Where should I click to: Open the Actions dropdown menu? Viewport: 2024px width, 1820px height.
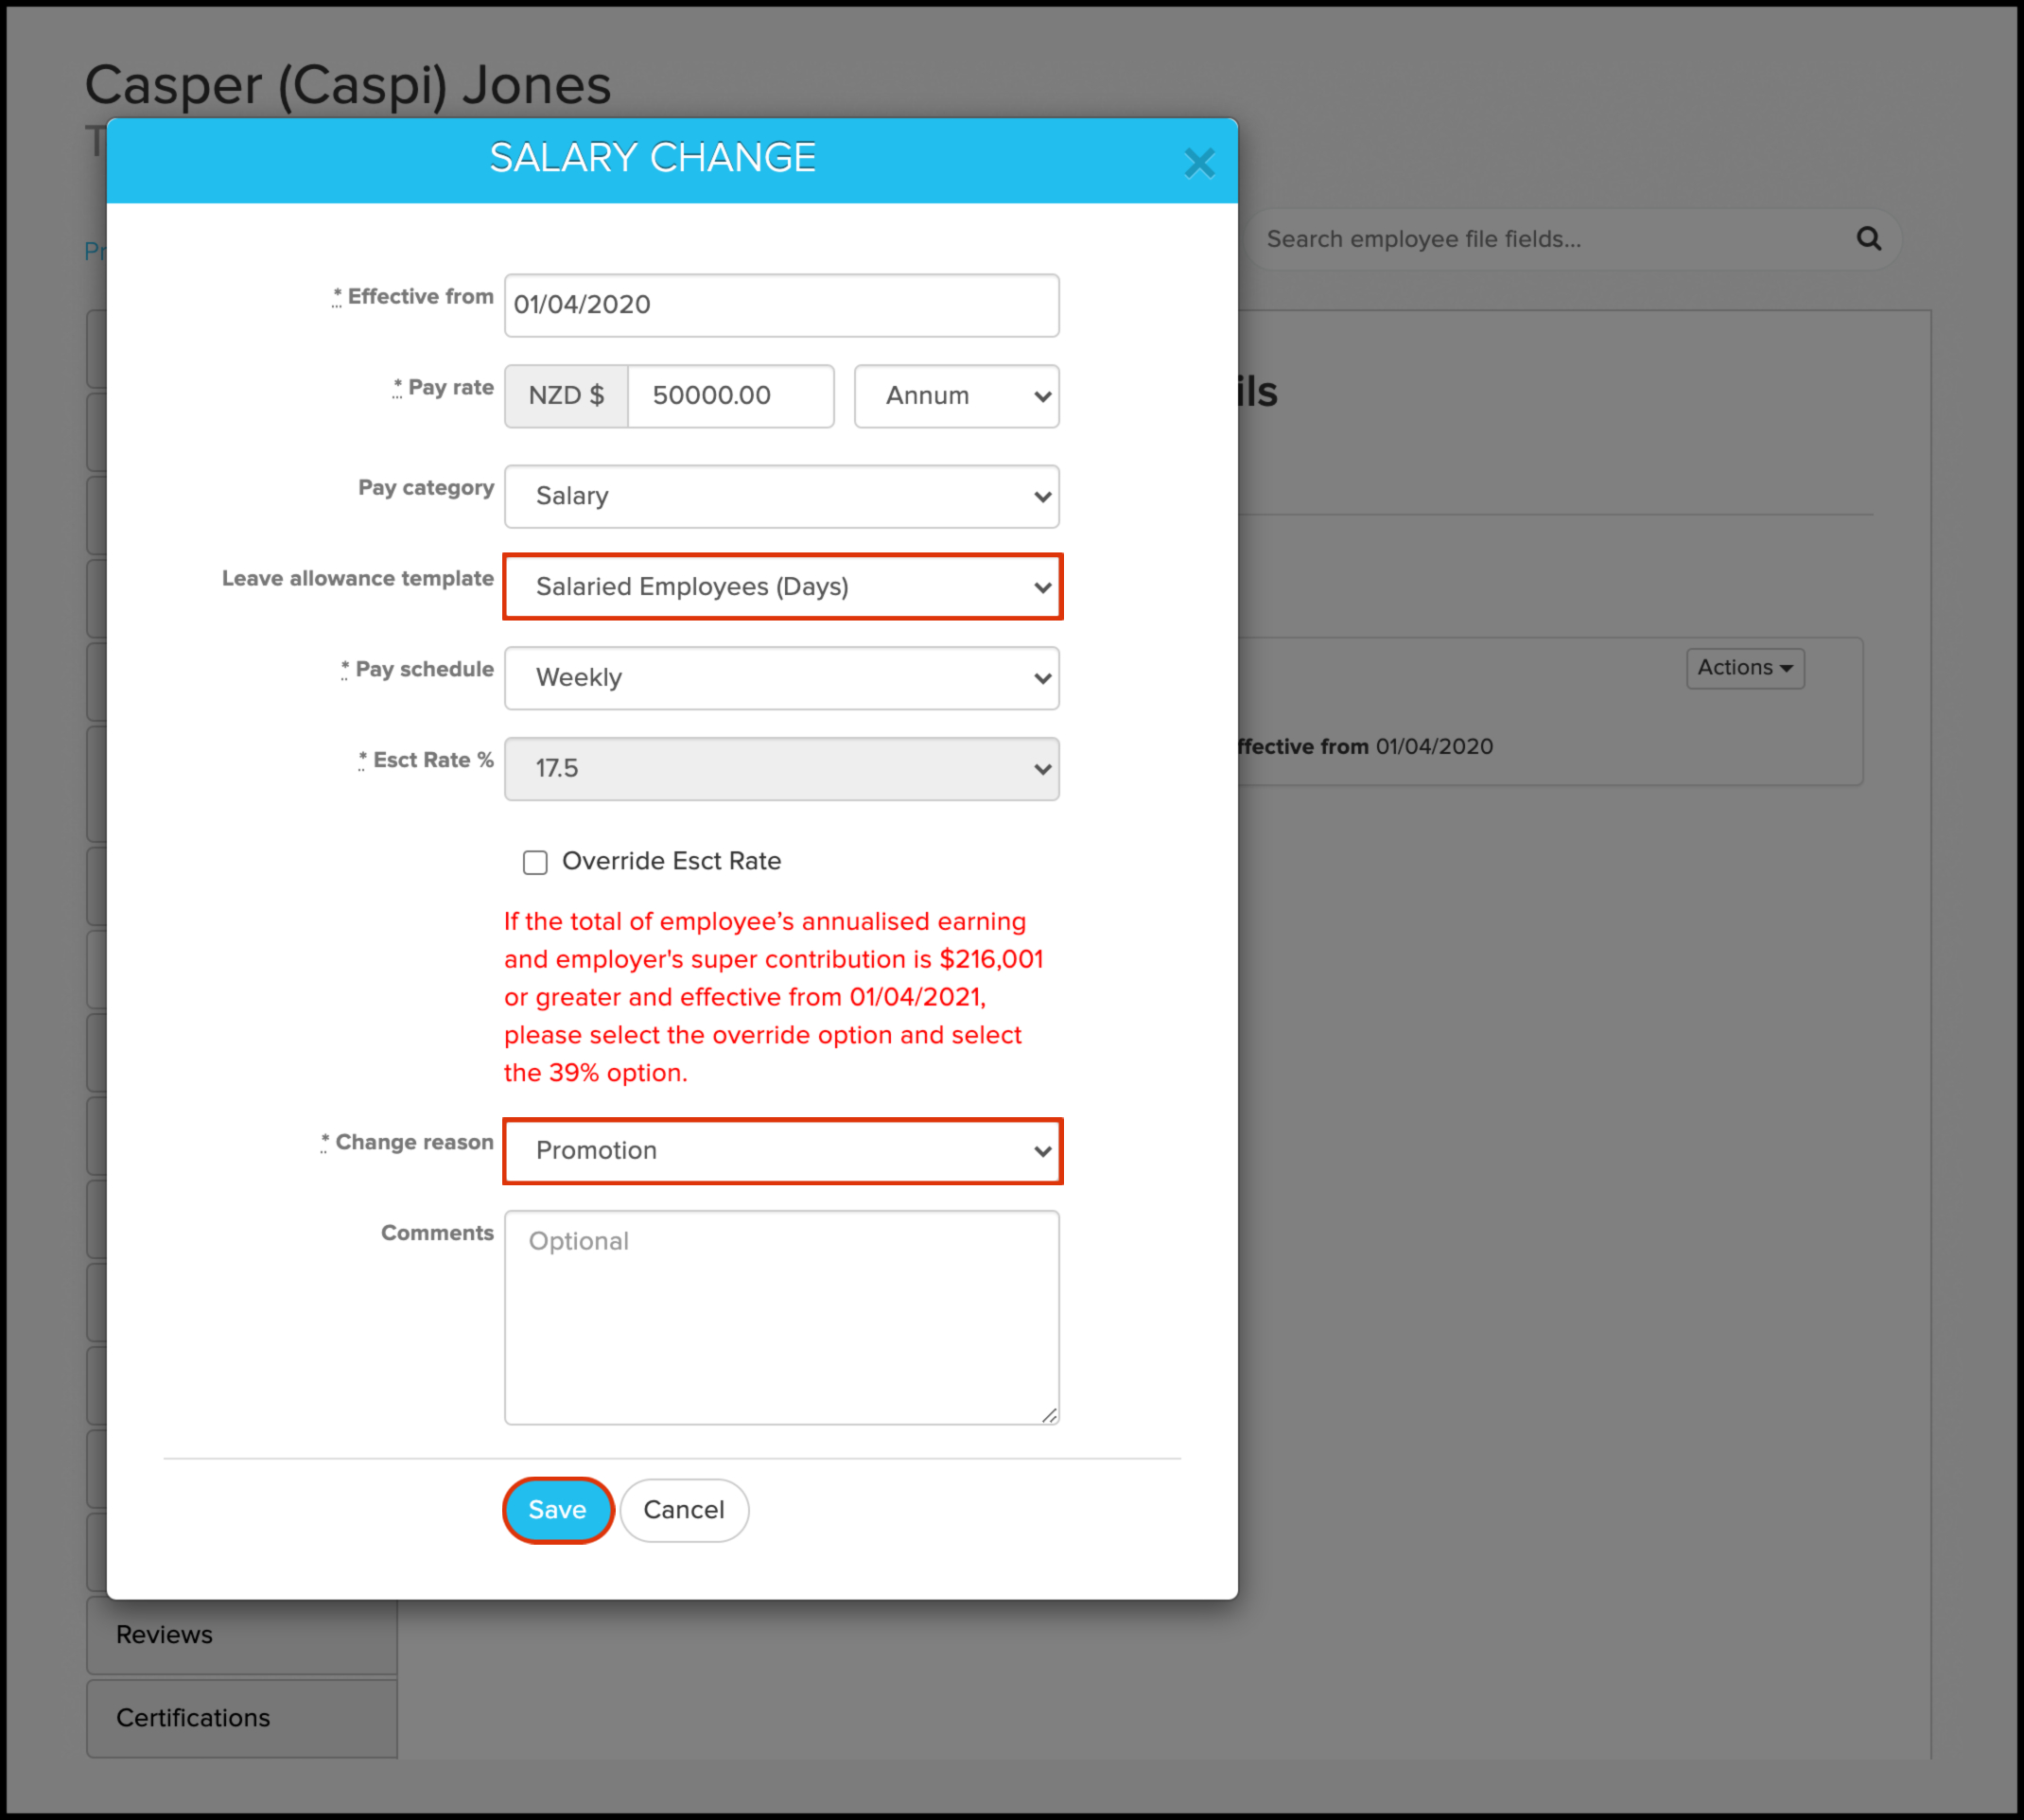[x=1744, y=668]
